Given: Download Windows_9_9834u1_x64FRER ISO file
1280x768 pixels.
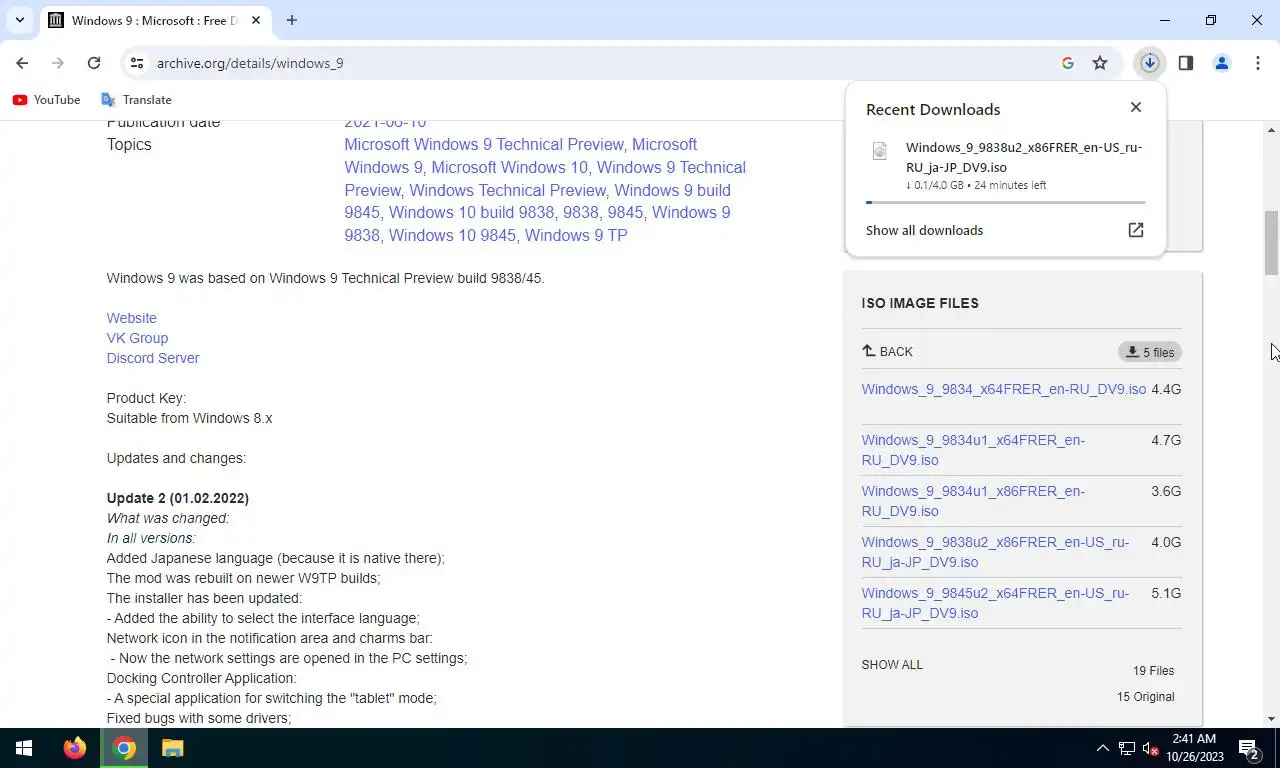Looking at the screenshot, I should pyautogui.click(x=973, y=450).
